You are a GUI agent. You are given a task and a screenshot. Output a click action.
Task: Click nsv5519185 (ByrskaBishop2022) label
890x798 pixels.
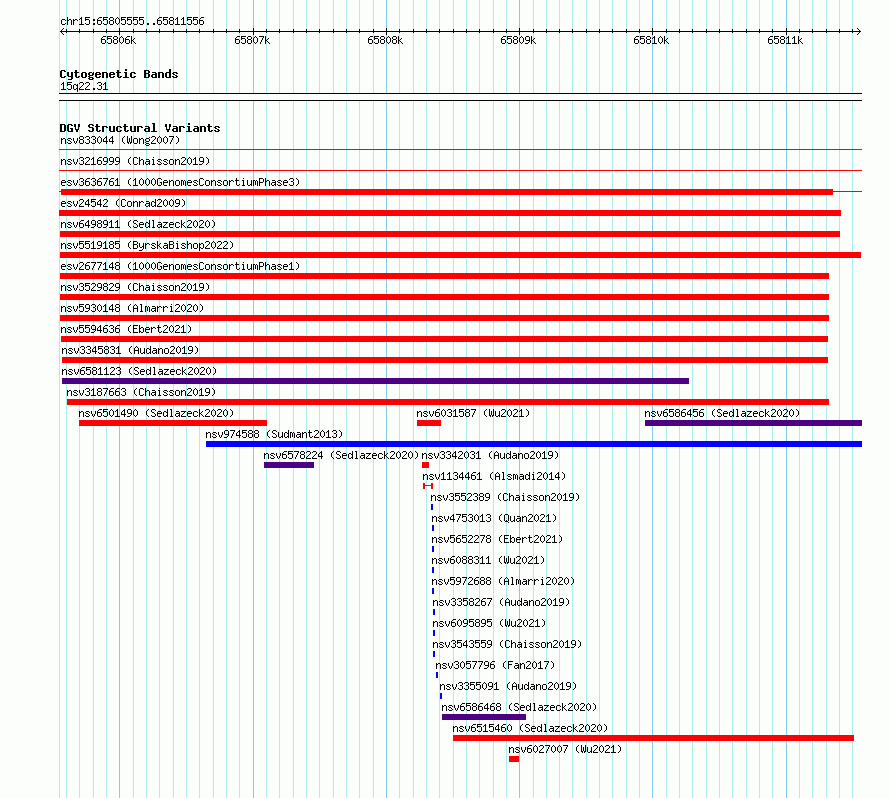(147, 245)
